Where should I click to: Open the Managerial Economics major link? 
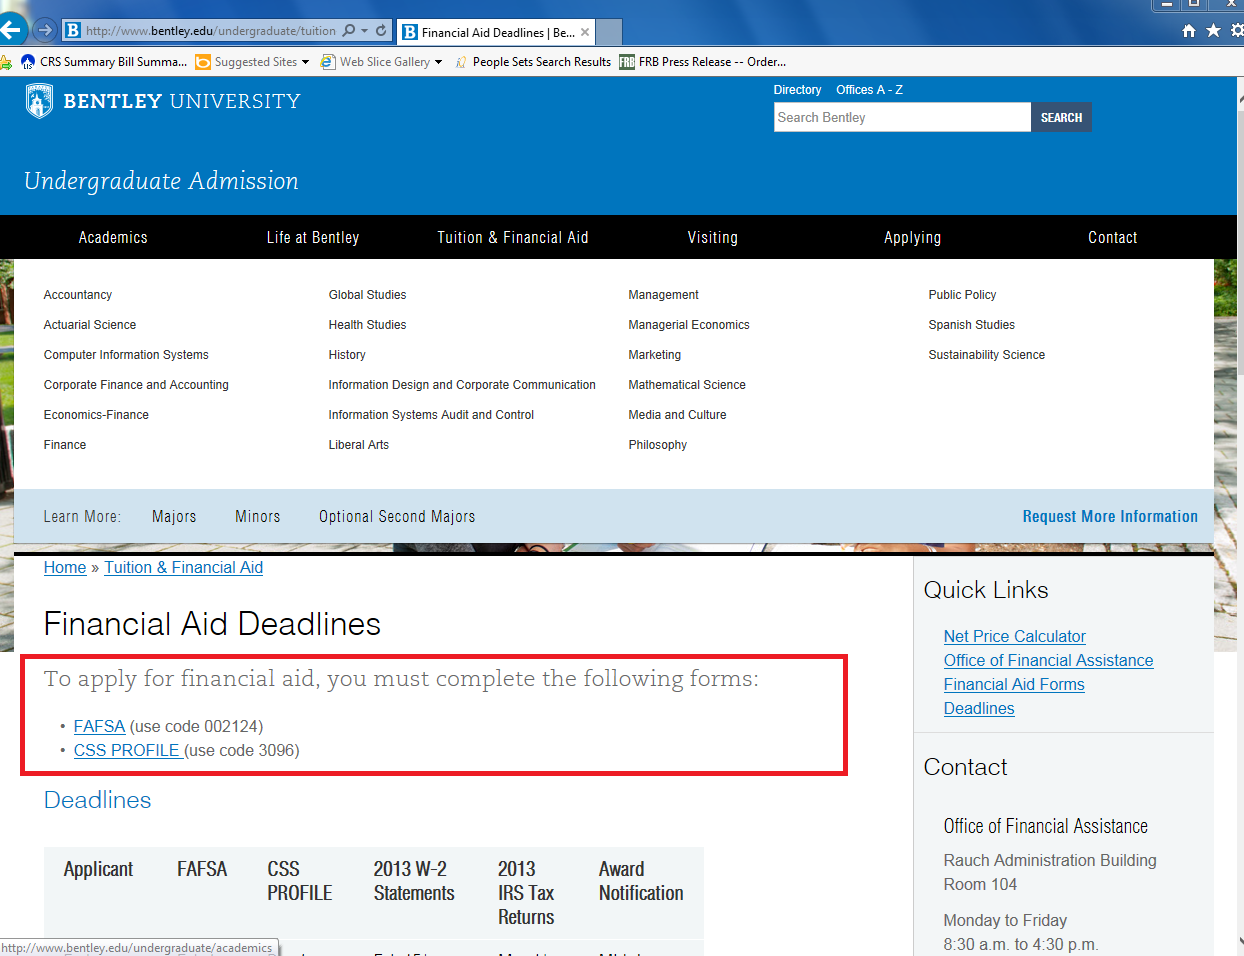tap(689, 325)
